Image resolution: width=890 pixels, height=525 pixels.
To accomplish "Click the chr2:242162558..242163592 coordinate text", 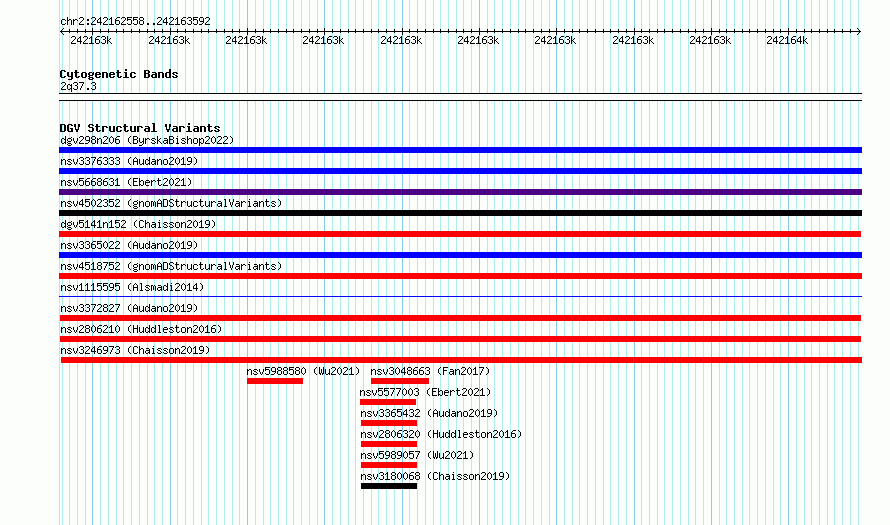I will pyautogui.click(x=135, y=21).
